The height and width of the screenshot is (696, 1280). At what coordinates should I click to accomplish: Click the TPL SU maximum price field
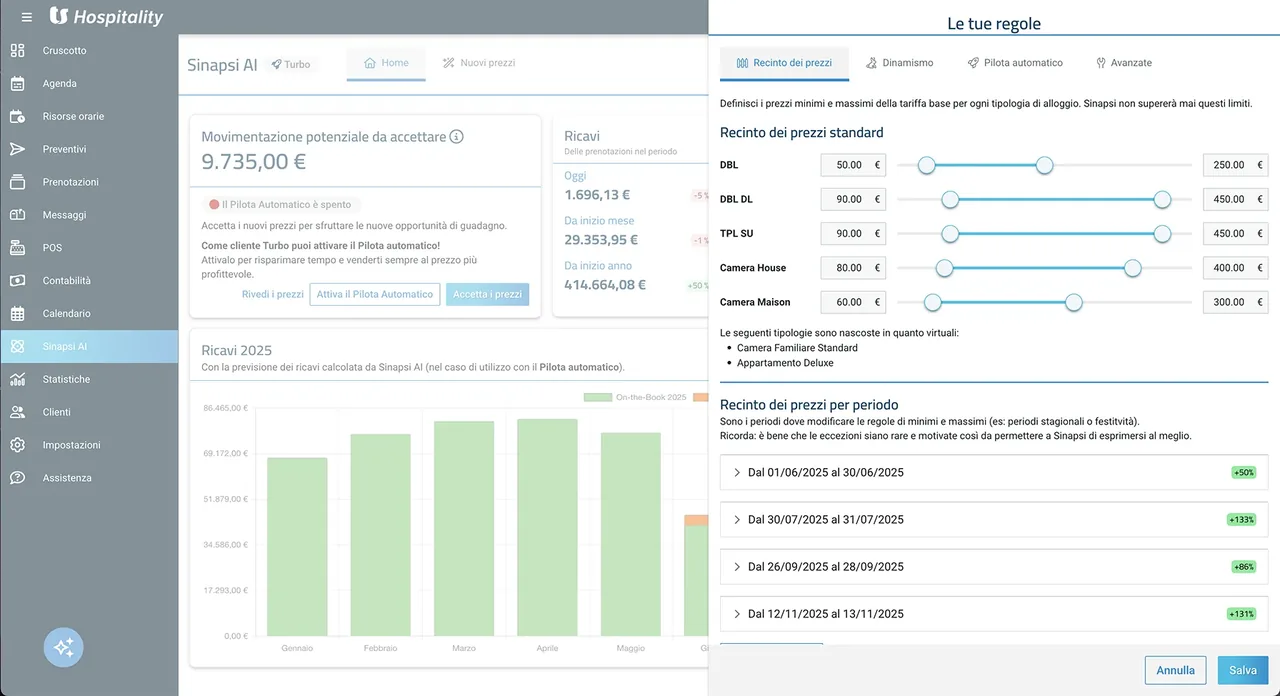[1235, 233]
